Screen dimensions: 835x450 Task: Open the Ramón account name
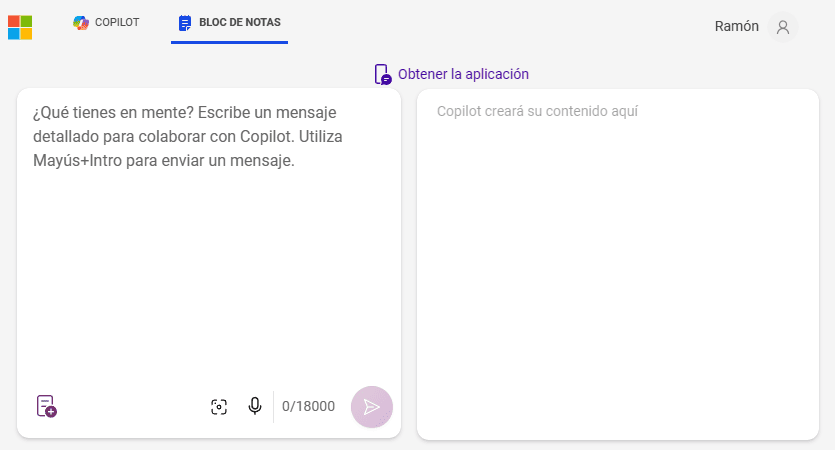(x=736, y=26)
